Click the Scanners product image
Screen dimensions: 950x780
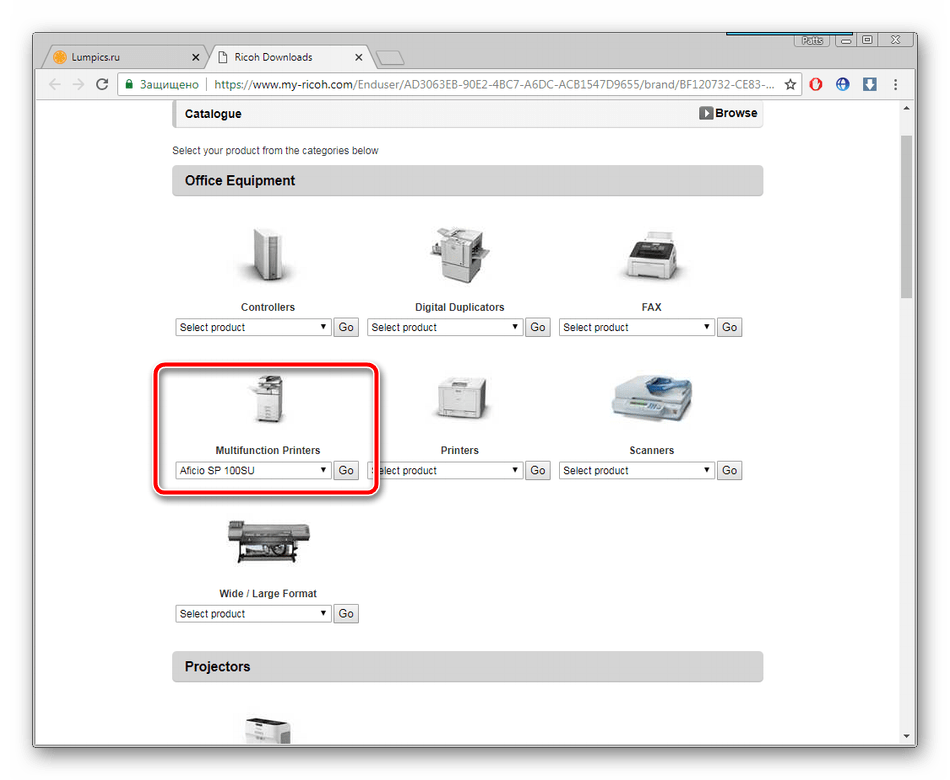(x=651, y=399)
